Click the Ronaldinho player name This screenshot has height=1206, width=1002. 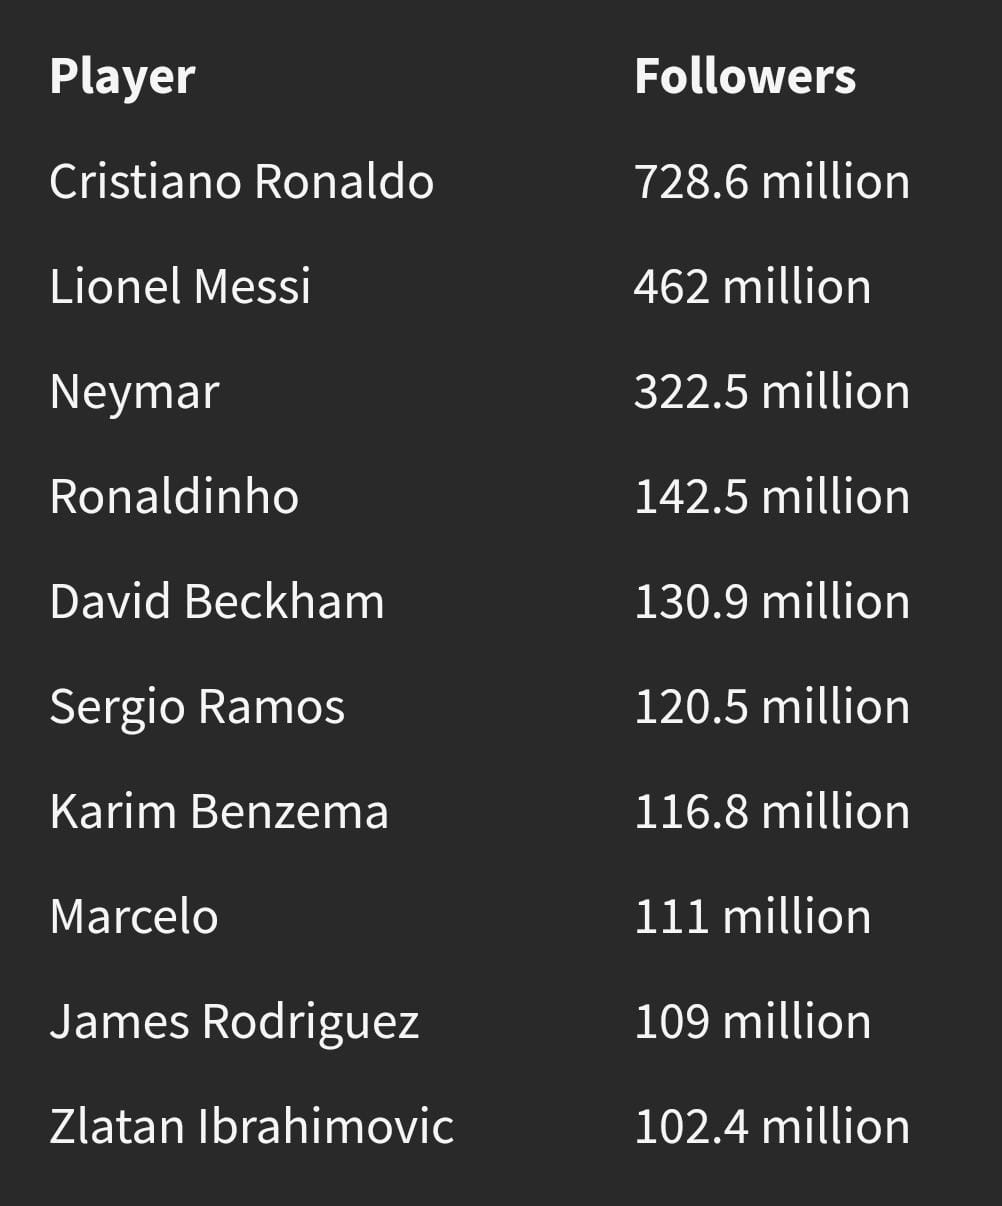[x=174, y=497]
